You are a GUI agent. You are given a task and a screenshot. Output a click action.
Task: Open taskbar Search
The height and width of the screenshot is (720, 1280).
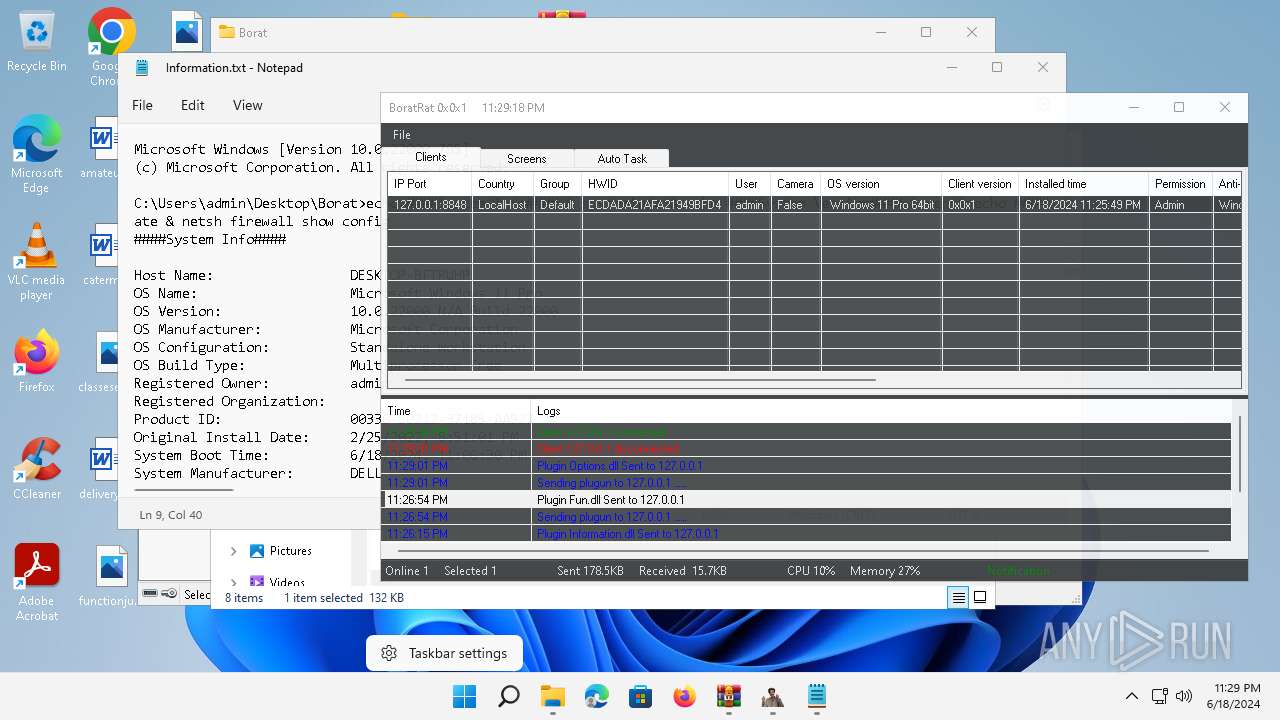tap(508, 696)
